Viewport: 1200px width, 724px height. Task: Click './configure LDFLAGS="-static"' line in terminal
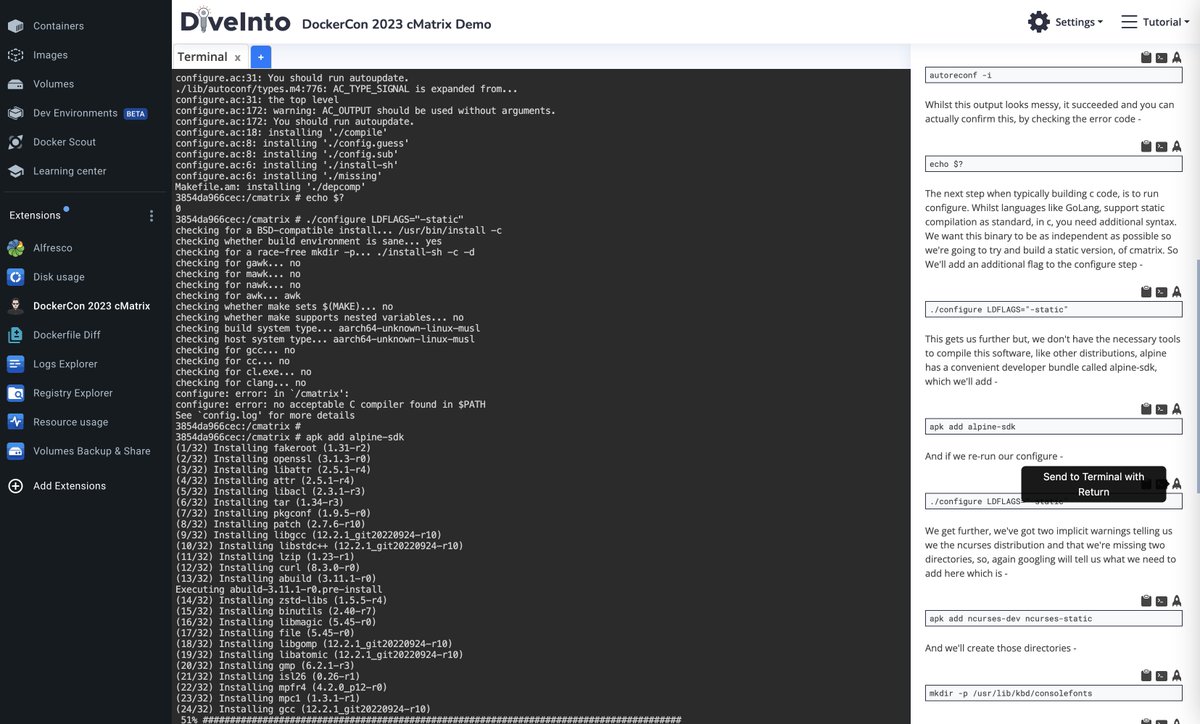click(x=319, y=219)
